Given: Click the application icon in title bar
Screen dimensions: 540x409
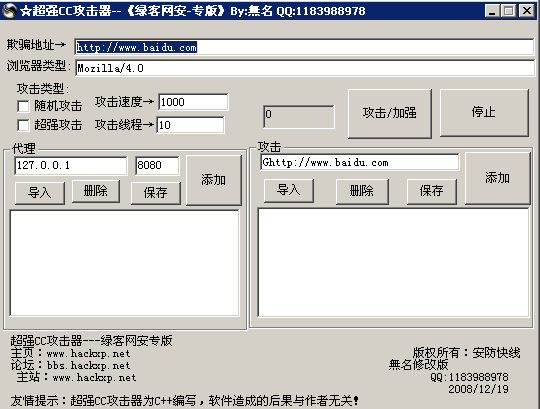Looking at the screenshot, I should (9, 11).
